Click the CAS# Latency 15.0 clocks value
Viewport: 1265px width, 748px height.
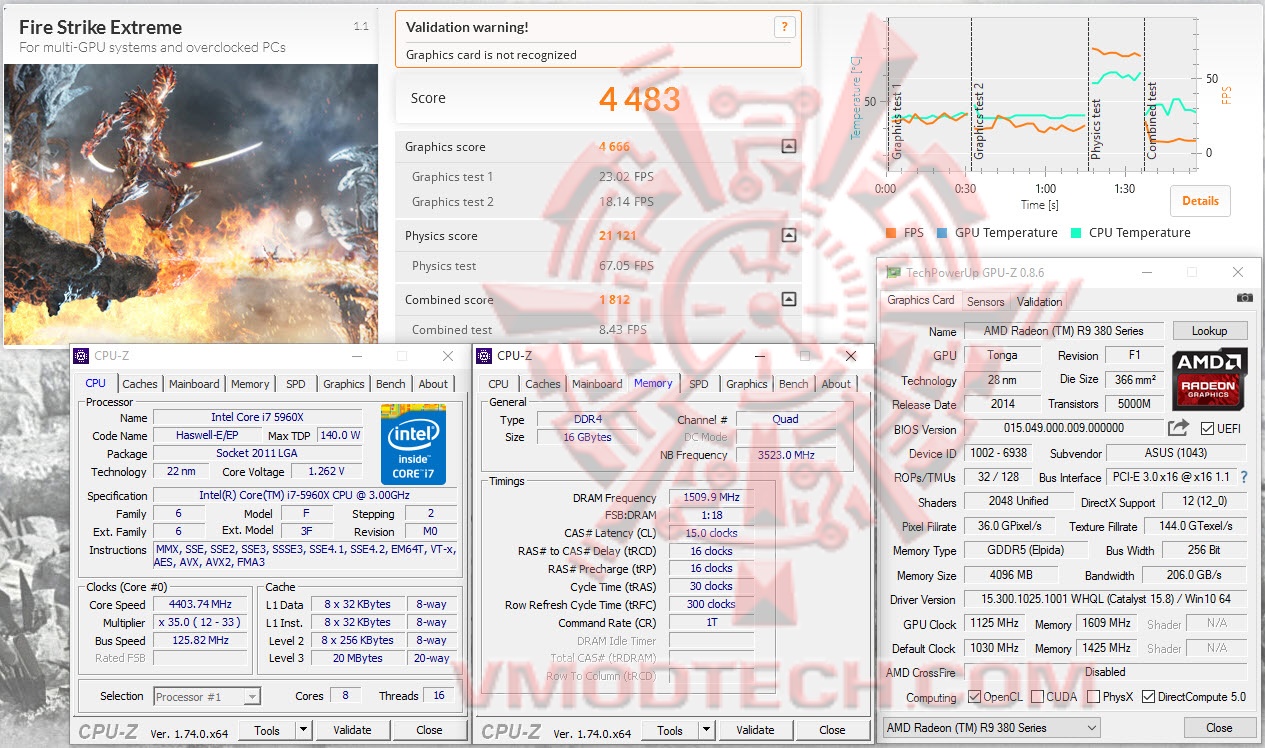point(714,533)
